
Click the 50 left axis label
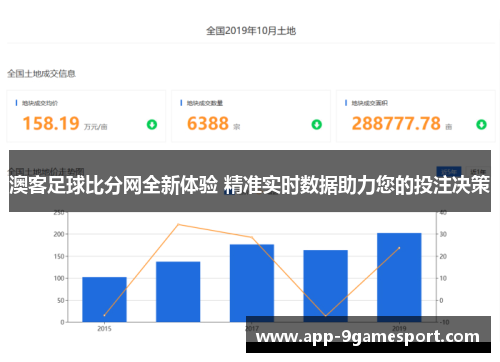coord(60,300)
